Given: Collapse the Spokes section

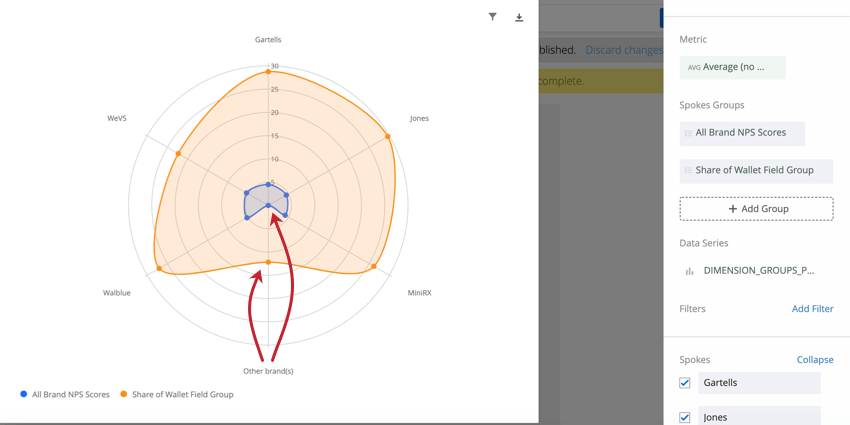Looking at the screenshot, I should click(815, 360).
